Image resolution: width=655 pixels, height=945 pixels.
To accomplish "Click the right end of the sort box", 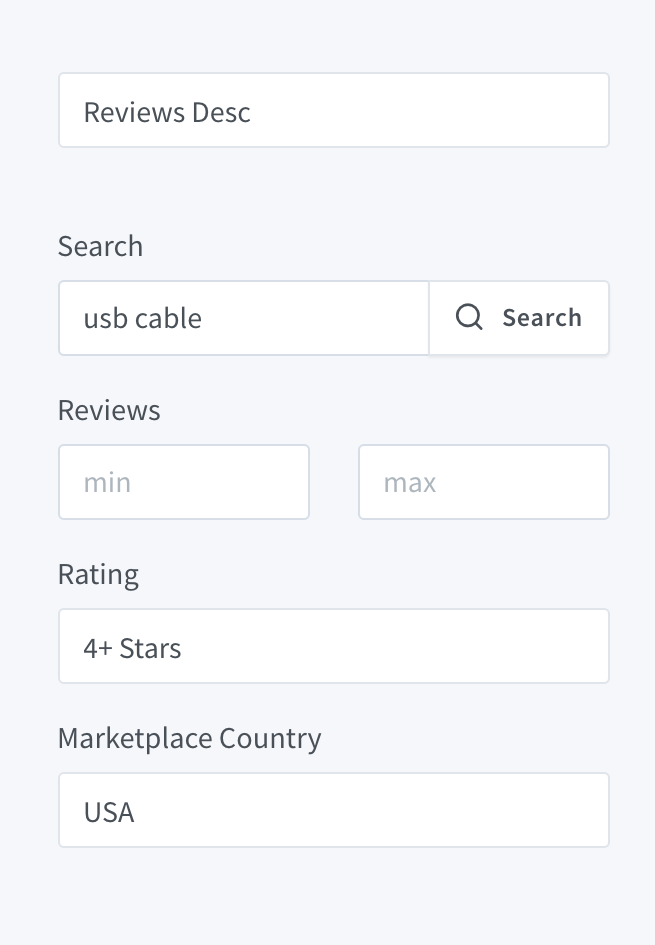I will pyautogui.click(x=585, y=111).
